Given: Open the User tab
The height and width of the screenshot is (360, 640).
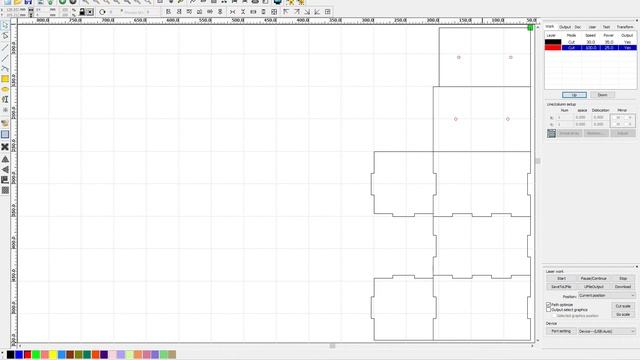Looking at the screenshot, I should pyautogui.click(x=592, y=27).
